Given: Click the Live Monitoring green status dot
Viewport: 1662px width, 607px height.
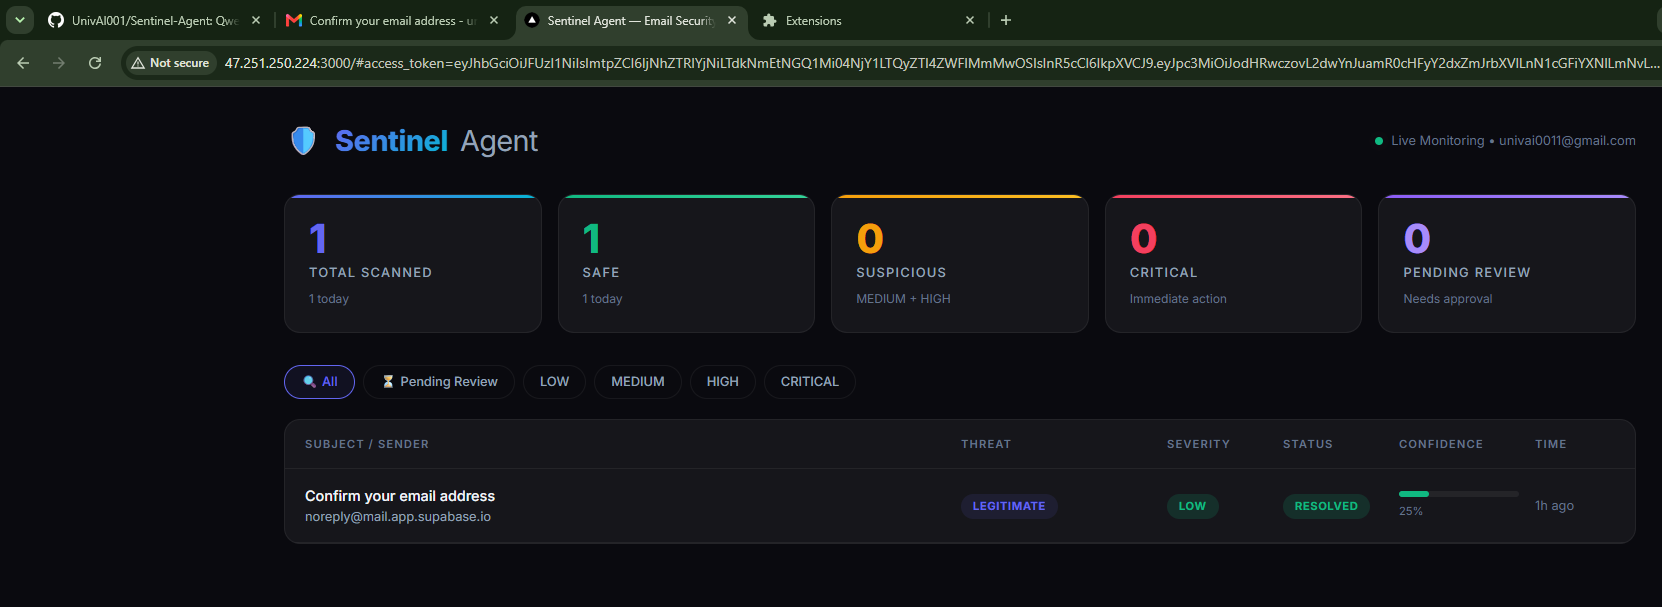Looking at the screenshot, I should pyautogui.click(x=1379, y=141).
